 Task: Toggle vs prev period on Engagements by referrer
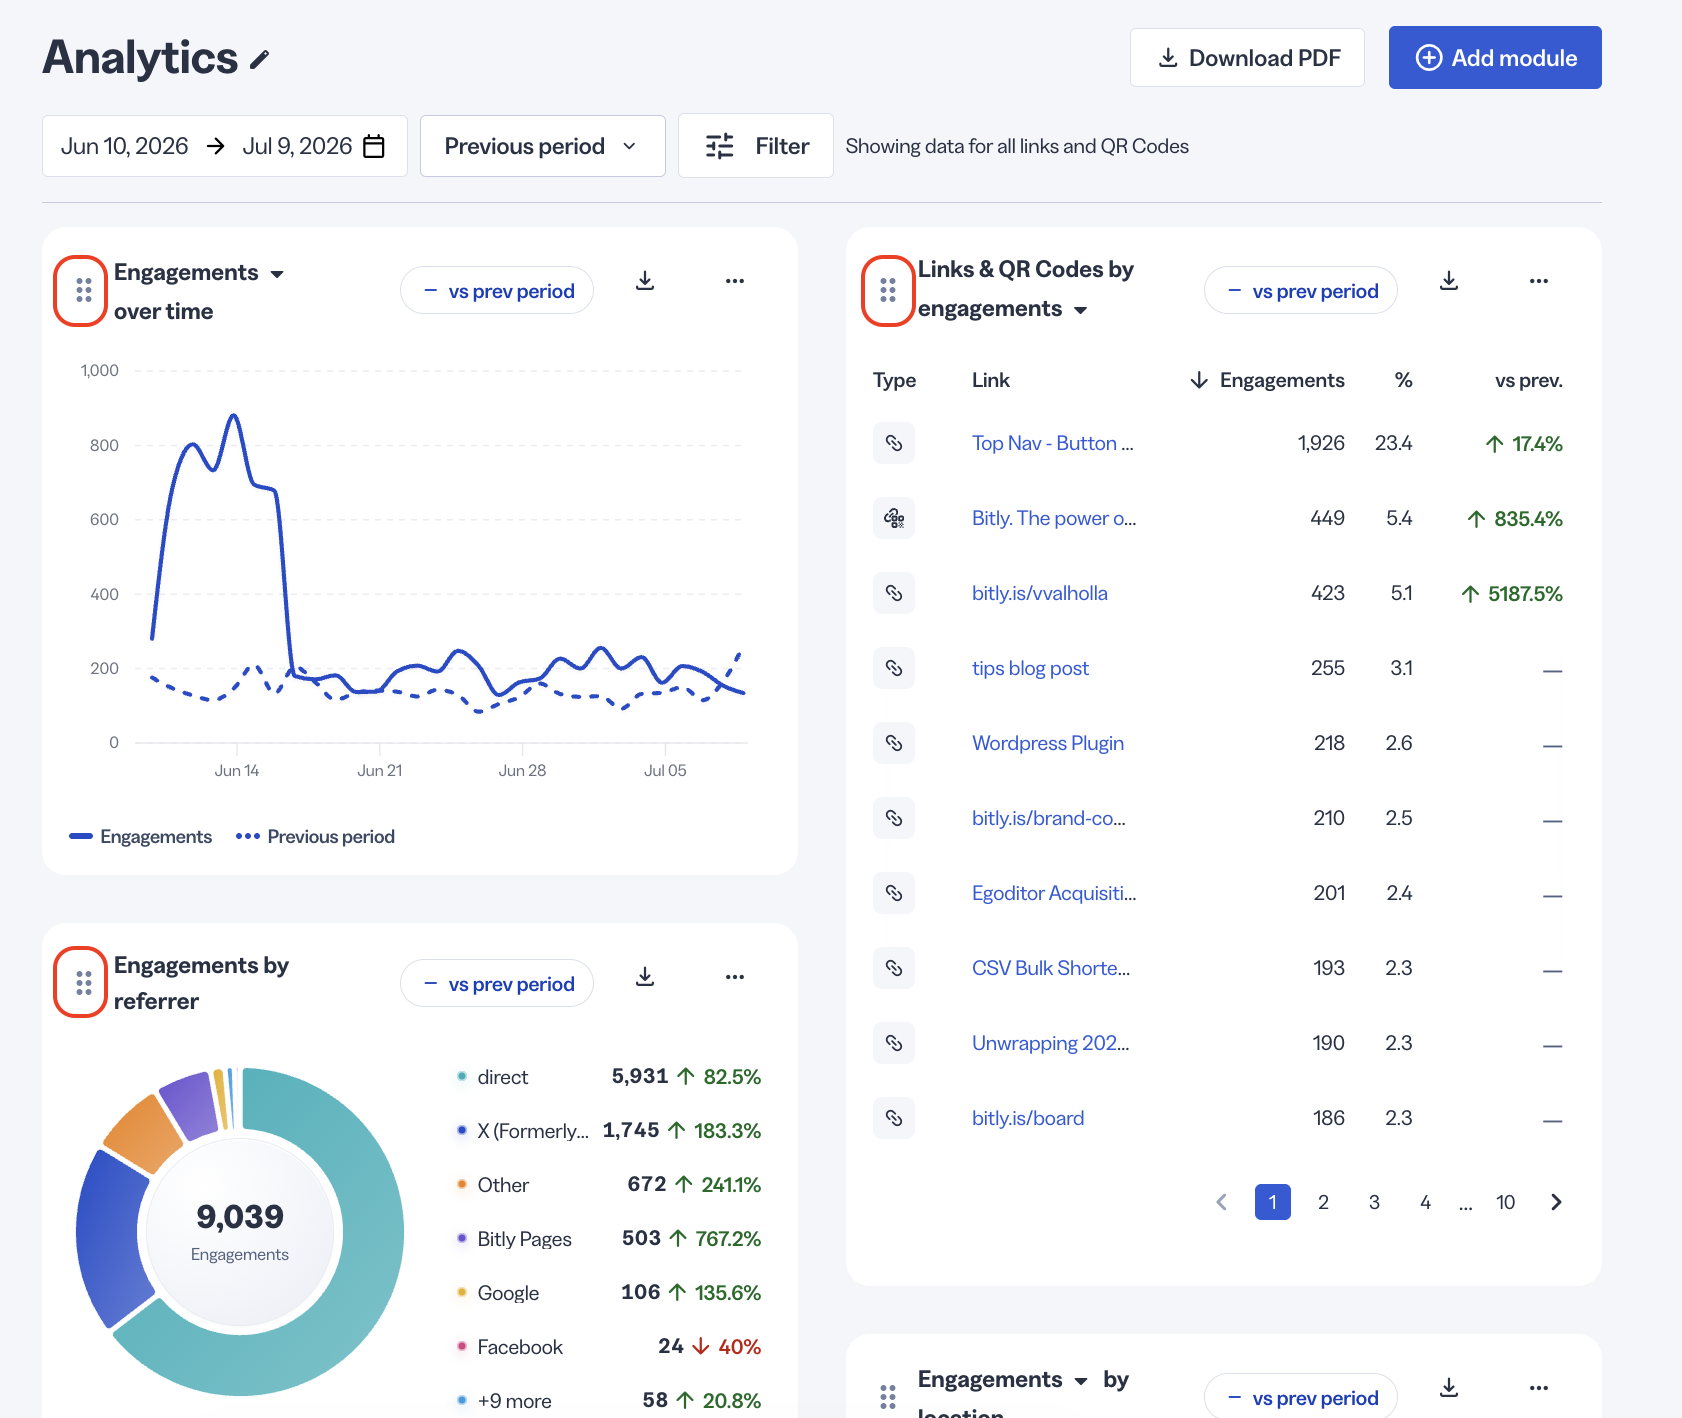click(497, 984)
